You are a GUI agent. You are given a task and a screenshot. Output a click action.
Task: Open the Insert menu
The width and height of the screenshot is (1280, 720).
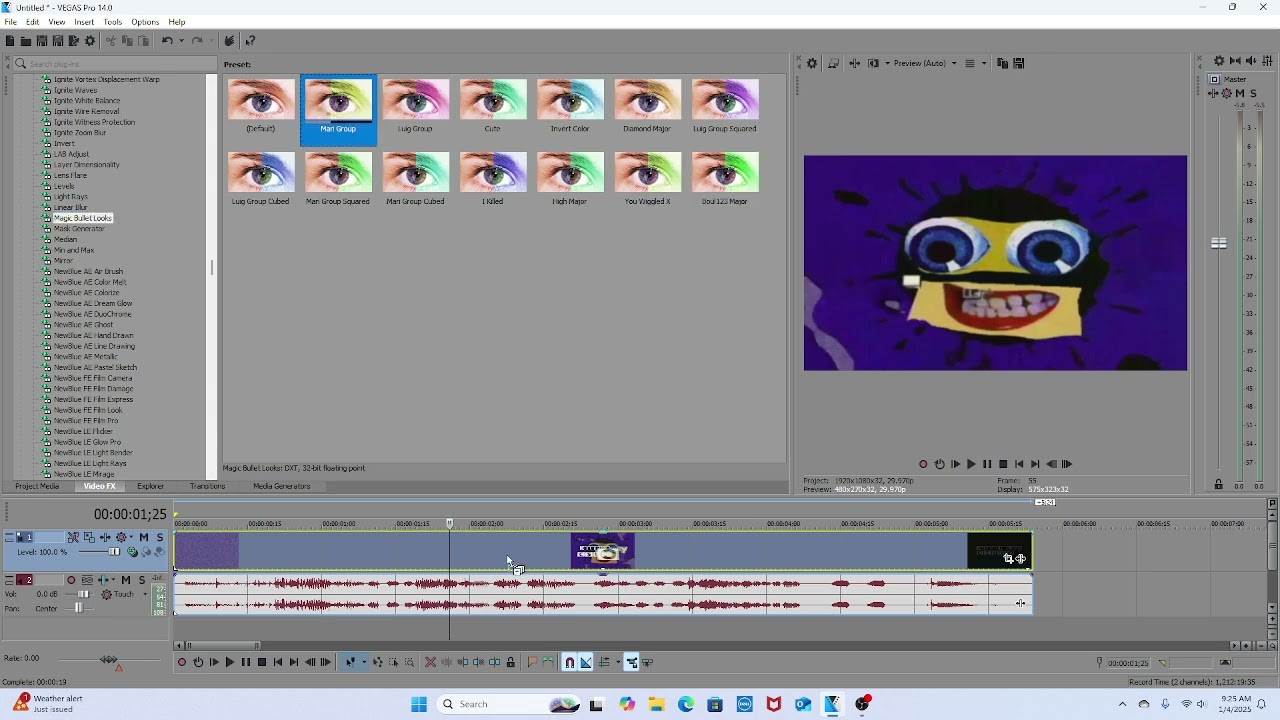click(x=84, y=22)
